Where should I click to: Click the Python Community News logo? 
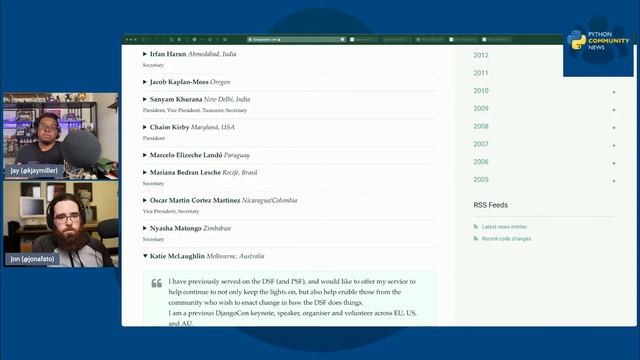click(598, 41)
